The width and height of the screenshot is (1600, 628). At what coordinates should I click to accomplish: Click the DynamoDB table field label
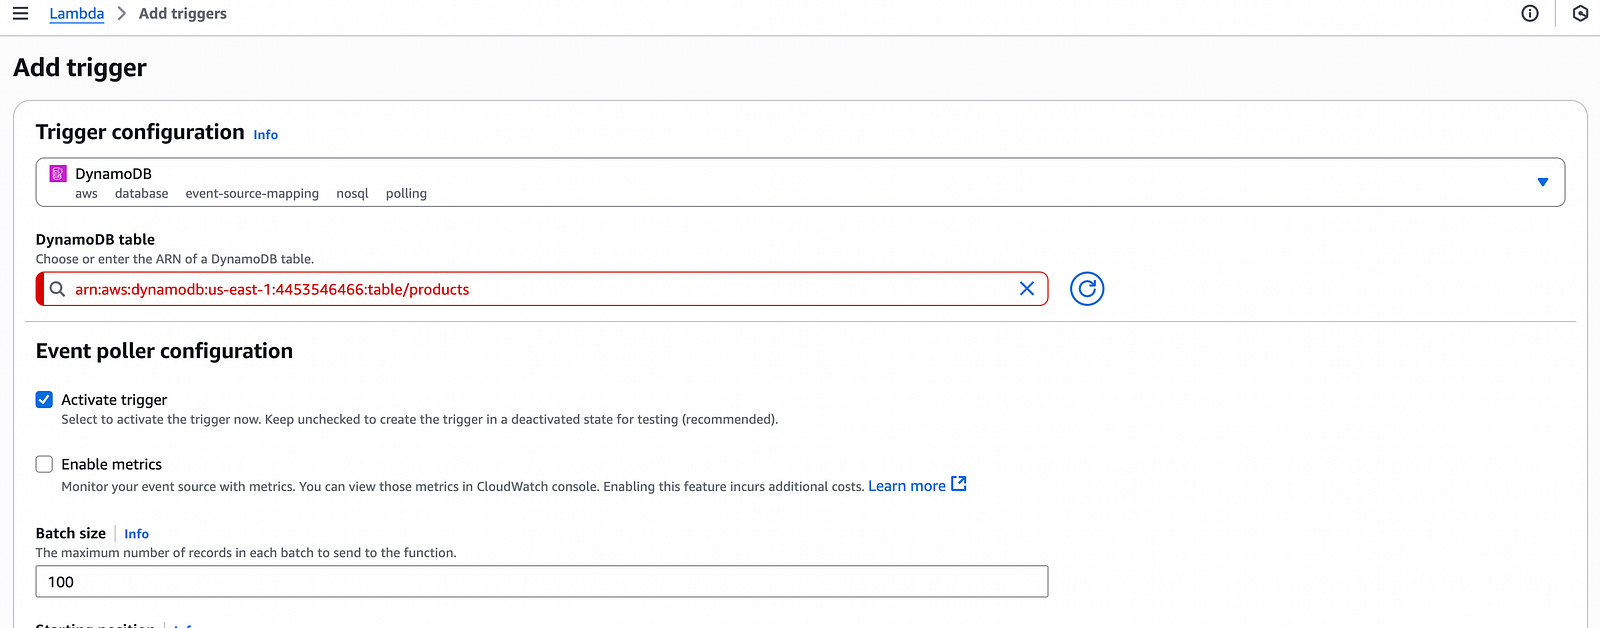click(x=95, y=240)
